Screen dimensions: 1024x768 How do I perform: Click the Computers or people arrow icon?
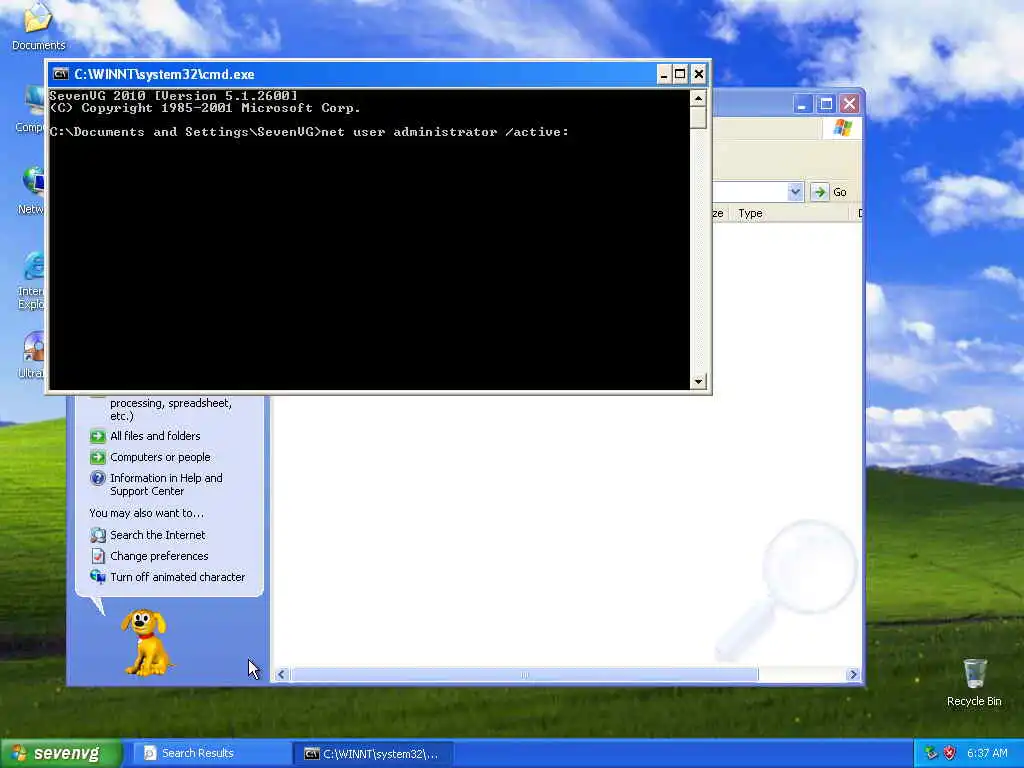click(x=97, y=457)
